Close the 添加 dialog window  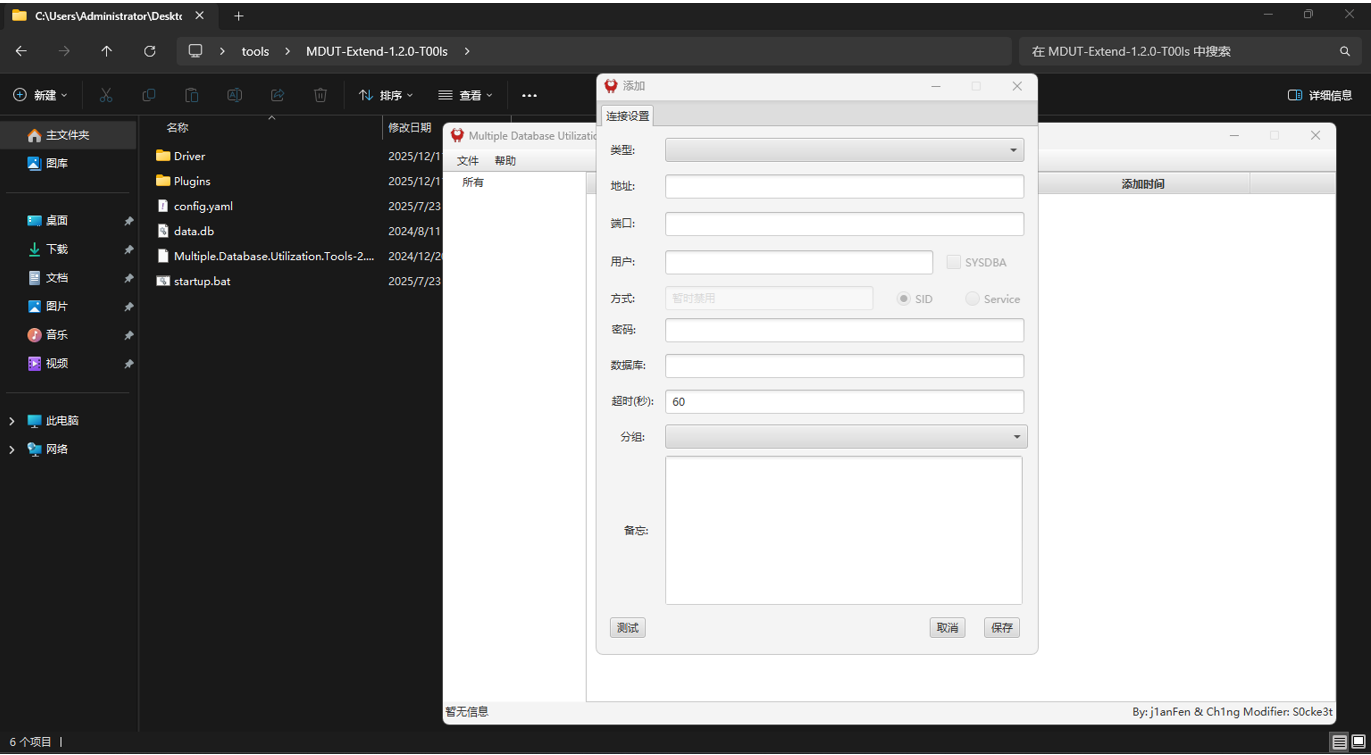coord(1017,86)
